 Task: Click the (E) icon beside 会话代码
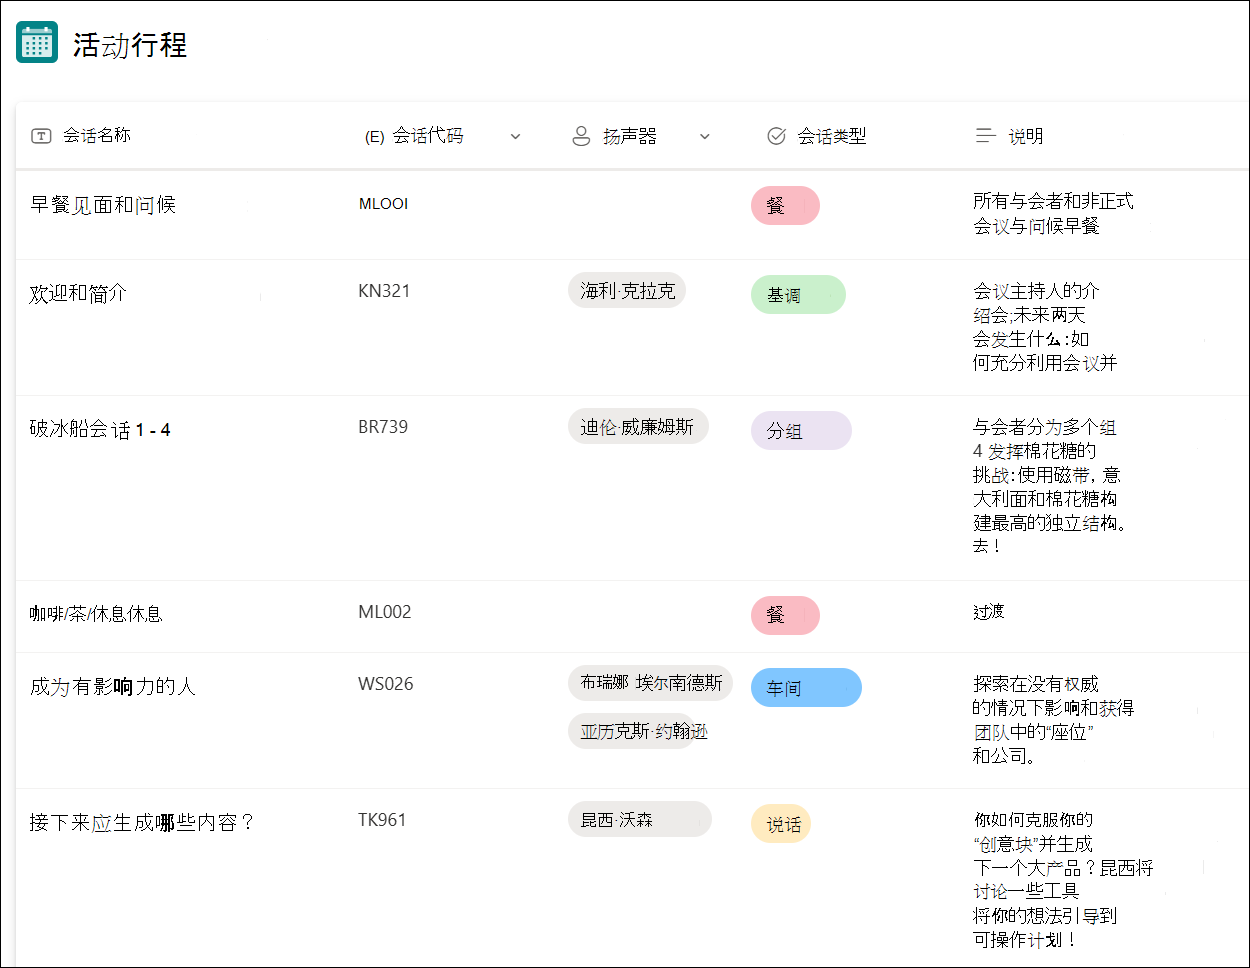tap(374, 137)
